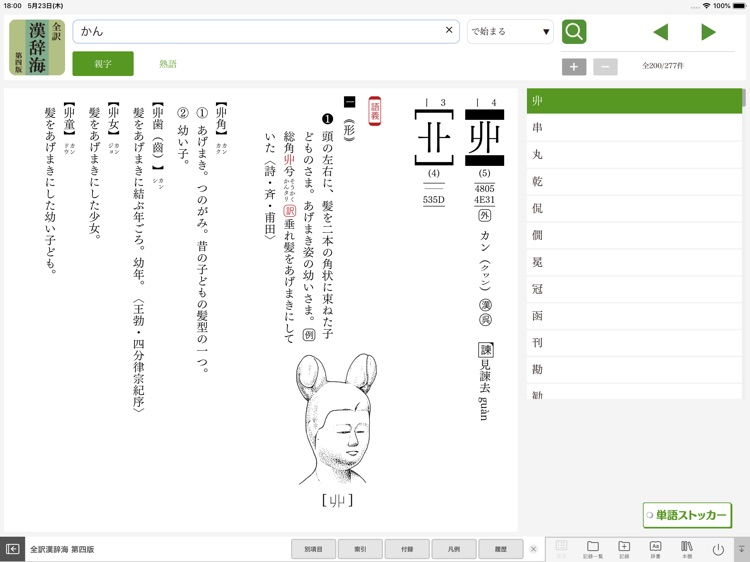Click the black minus square marker
This screenshot has height=562, width=750.
pyautogui.click(x=350, y=101)
